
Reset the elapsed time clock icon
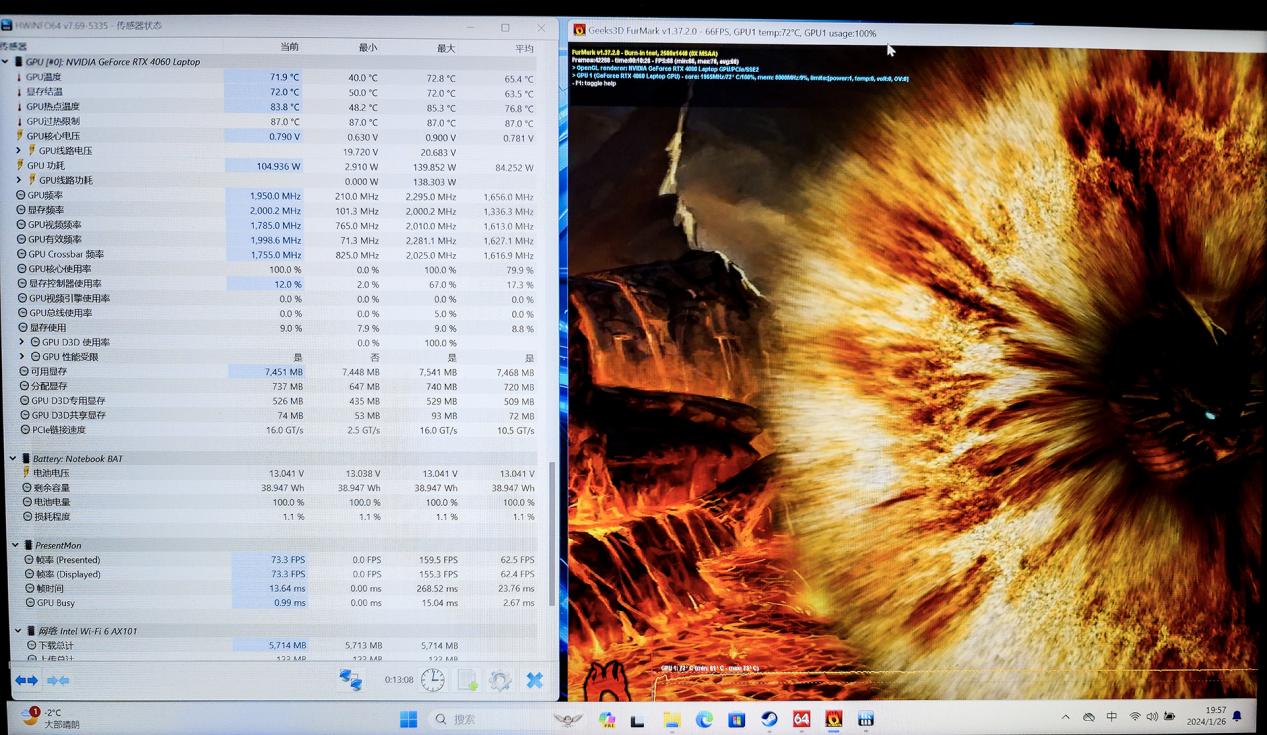(433, 680)
